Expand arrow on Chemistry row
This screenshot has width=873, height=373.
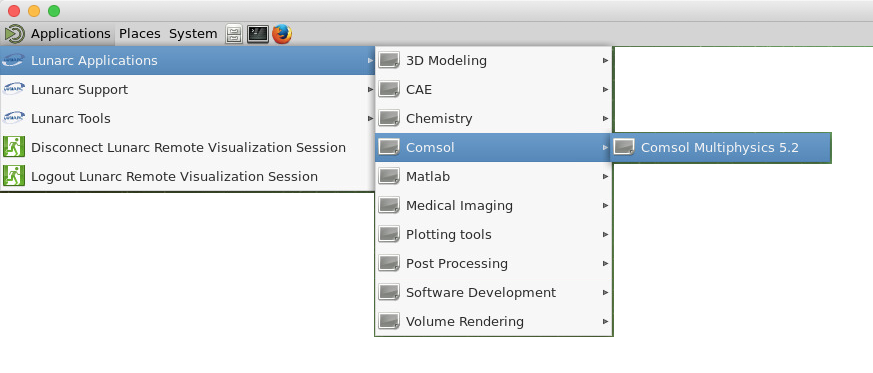pyautogui.click(x=606, y=119)
